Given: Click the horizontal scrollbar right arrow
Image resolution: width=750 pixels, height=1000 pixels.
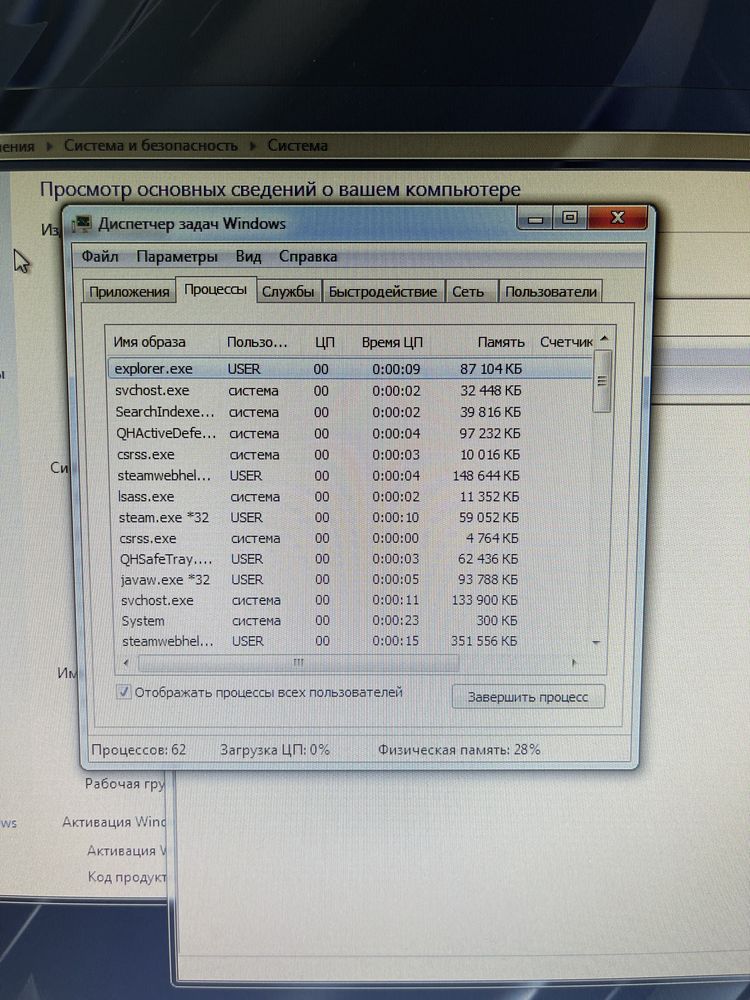Looking at the screenshot, I should pyautogui.click(x=574, y=663).
